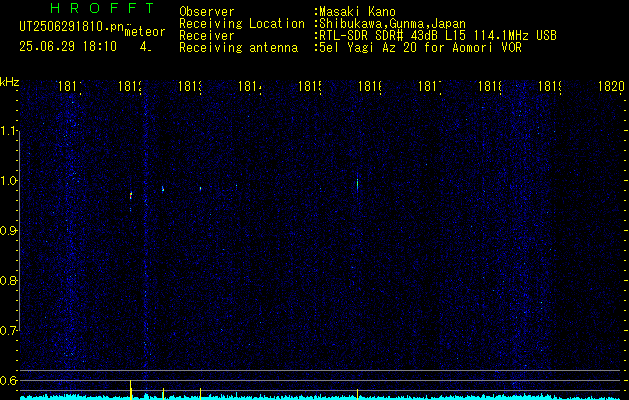Click the date 25.06.29 18:10 text
Image resolution: width=629 pixels, height=400 pixels.
coord(68,47)
